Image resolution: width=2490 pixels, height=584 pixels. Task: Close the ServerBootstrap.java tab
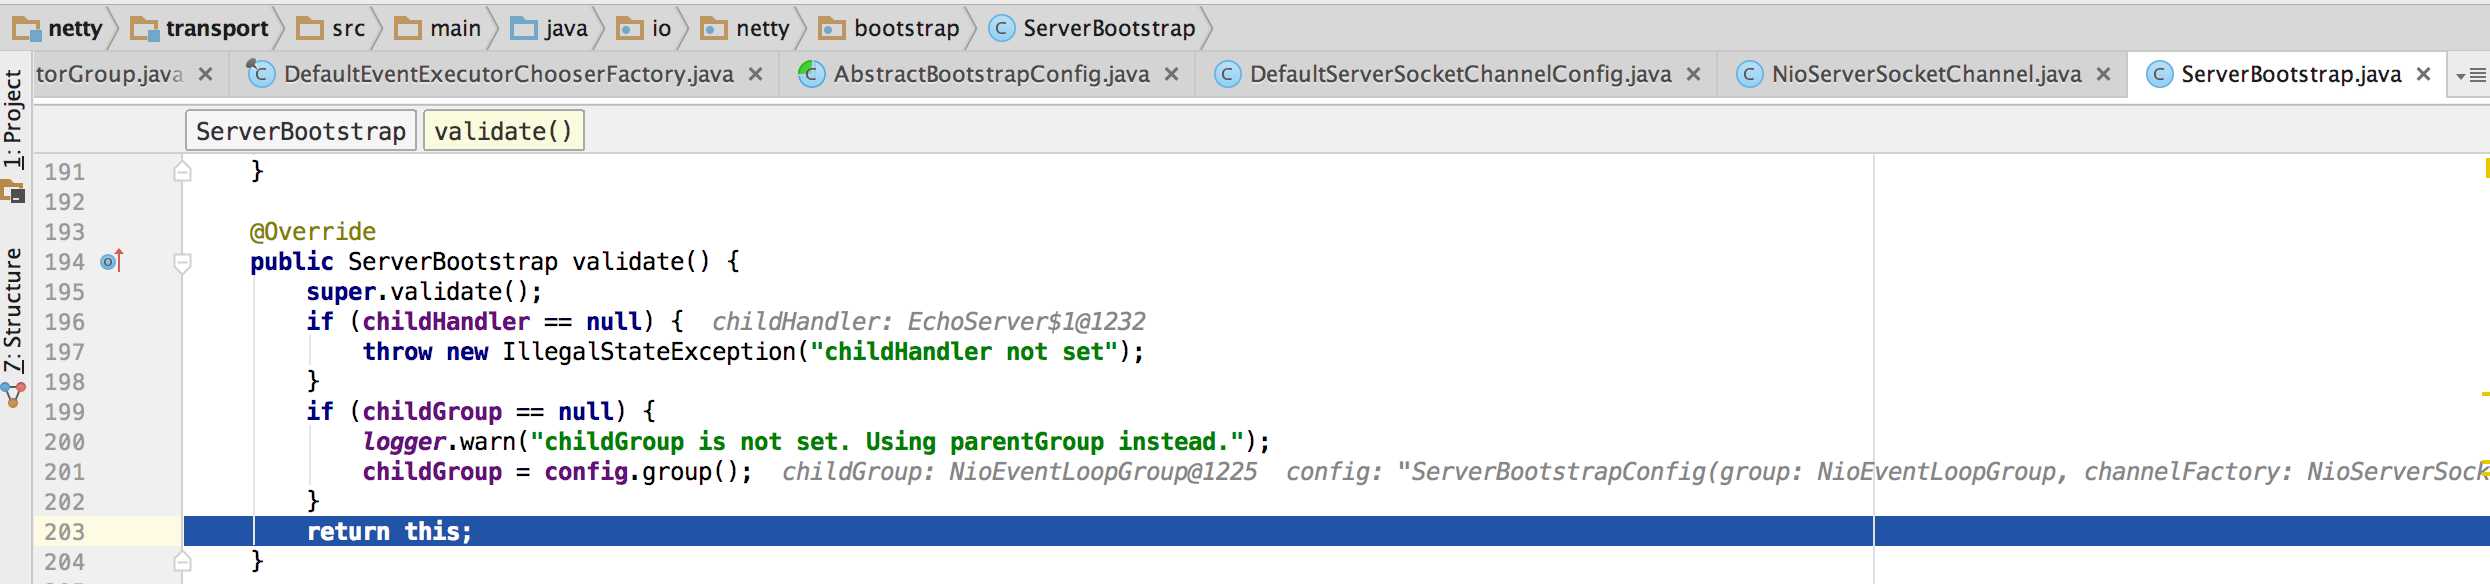2423,75
